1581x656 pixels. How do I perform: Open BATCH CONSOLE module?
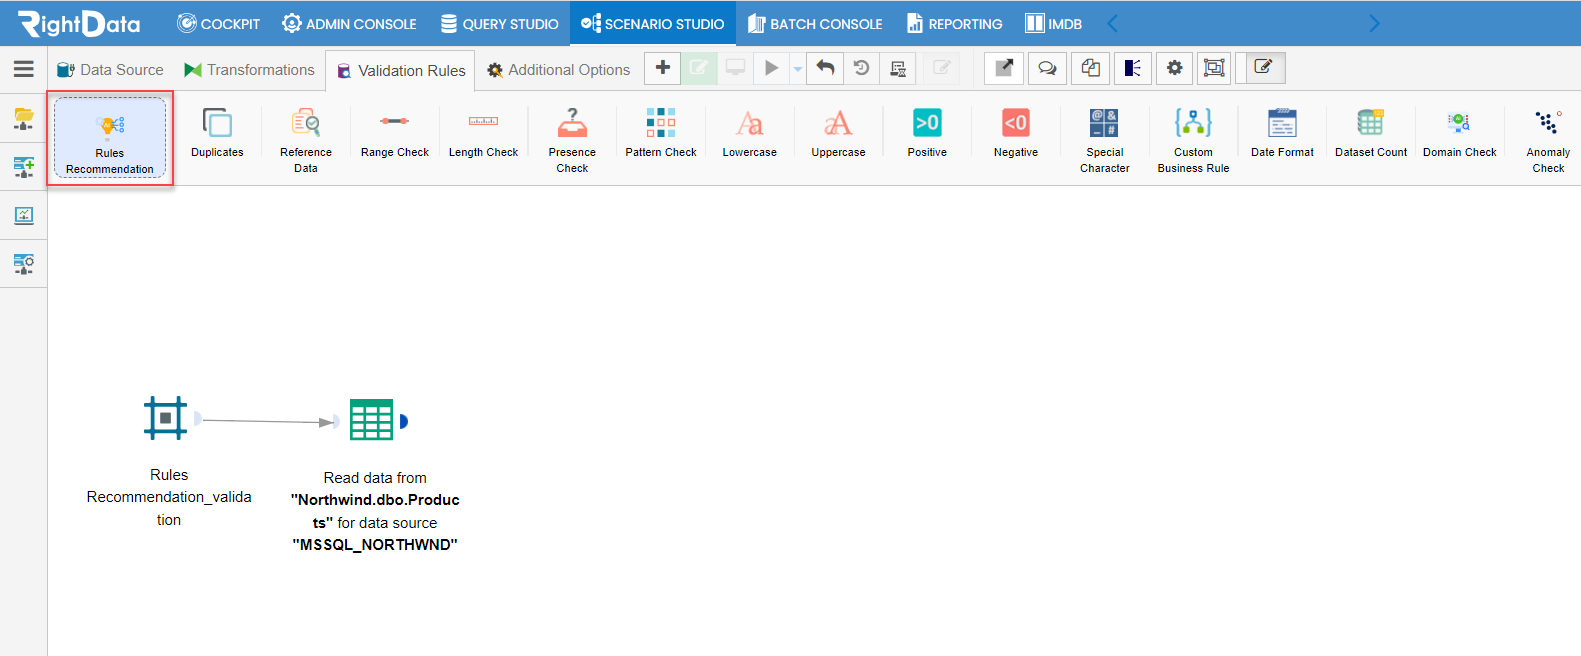click(x=815, y=23)
